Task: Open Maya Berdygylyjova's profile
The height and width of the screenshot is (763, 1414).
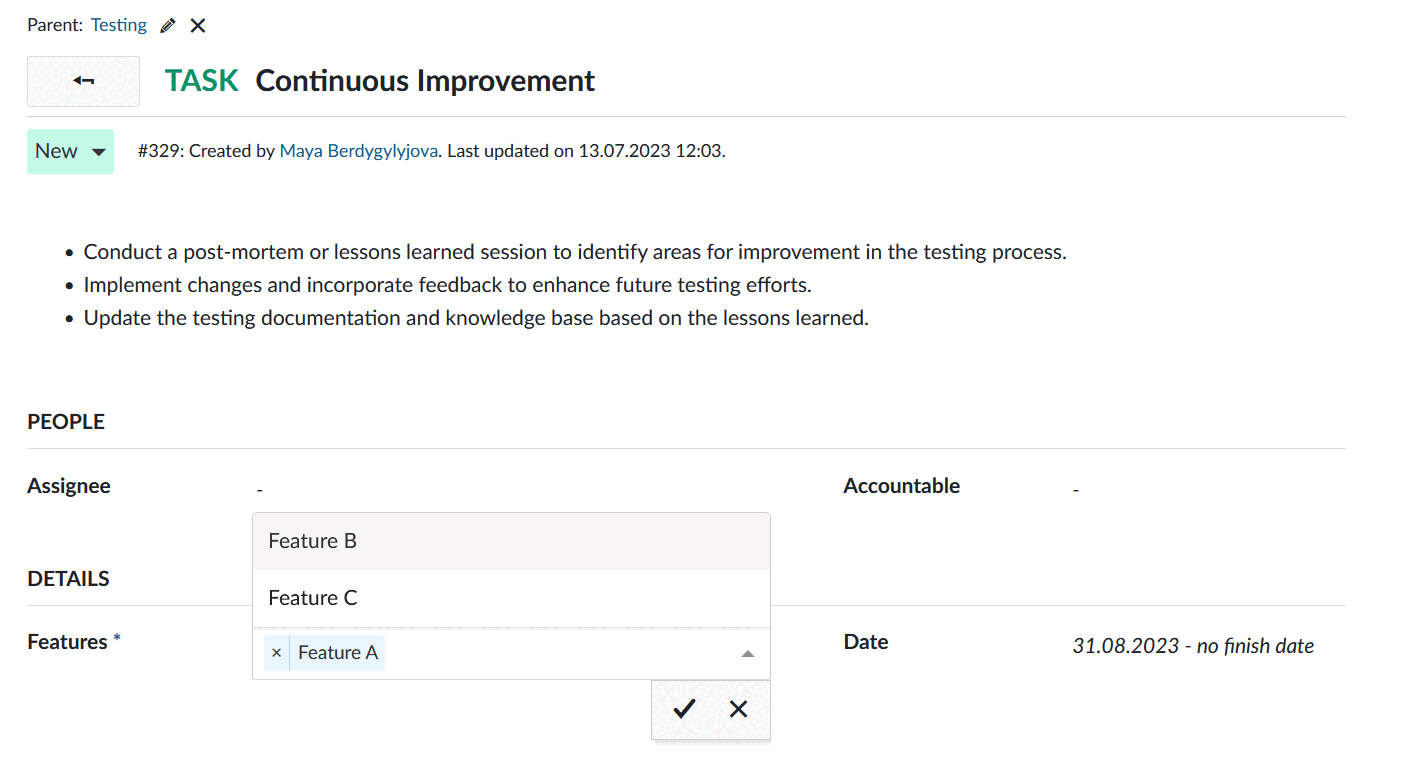Action: point(358,151)
